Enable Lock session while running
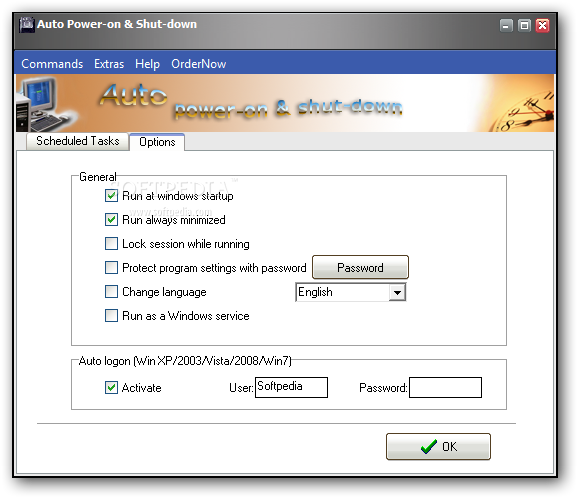 pos(111,243)
